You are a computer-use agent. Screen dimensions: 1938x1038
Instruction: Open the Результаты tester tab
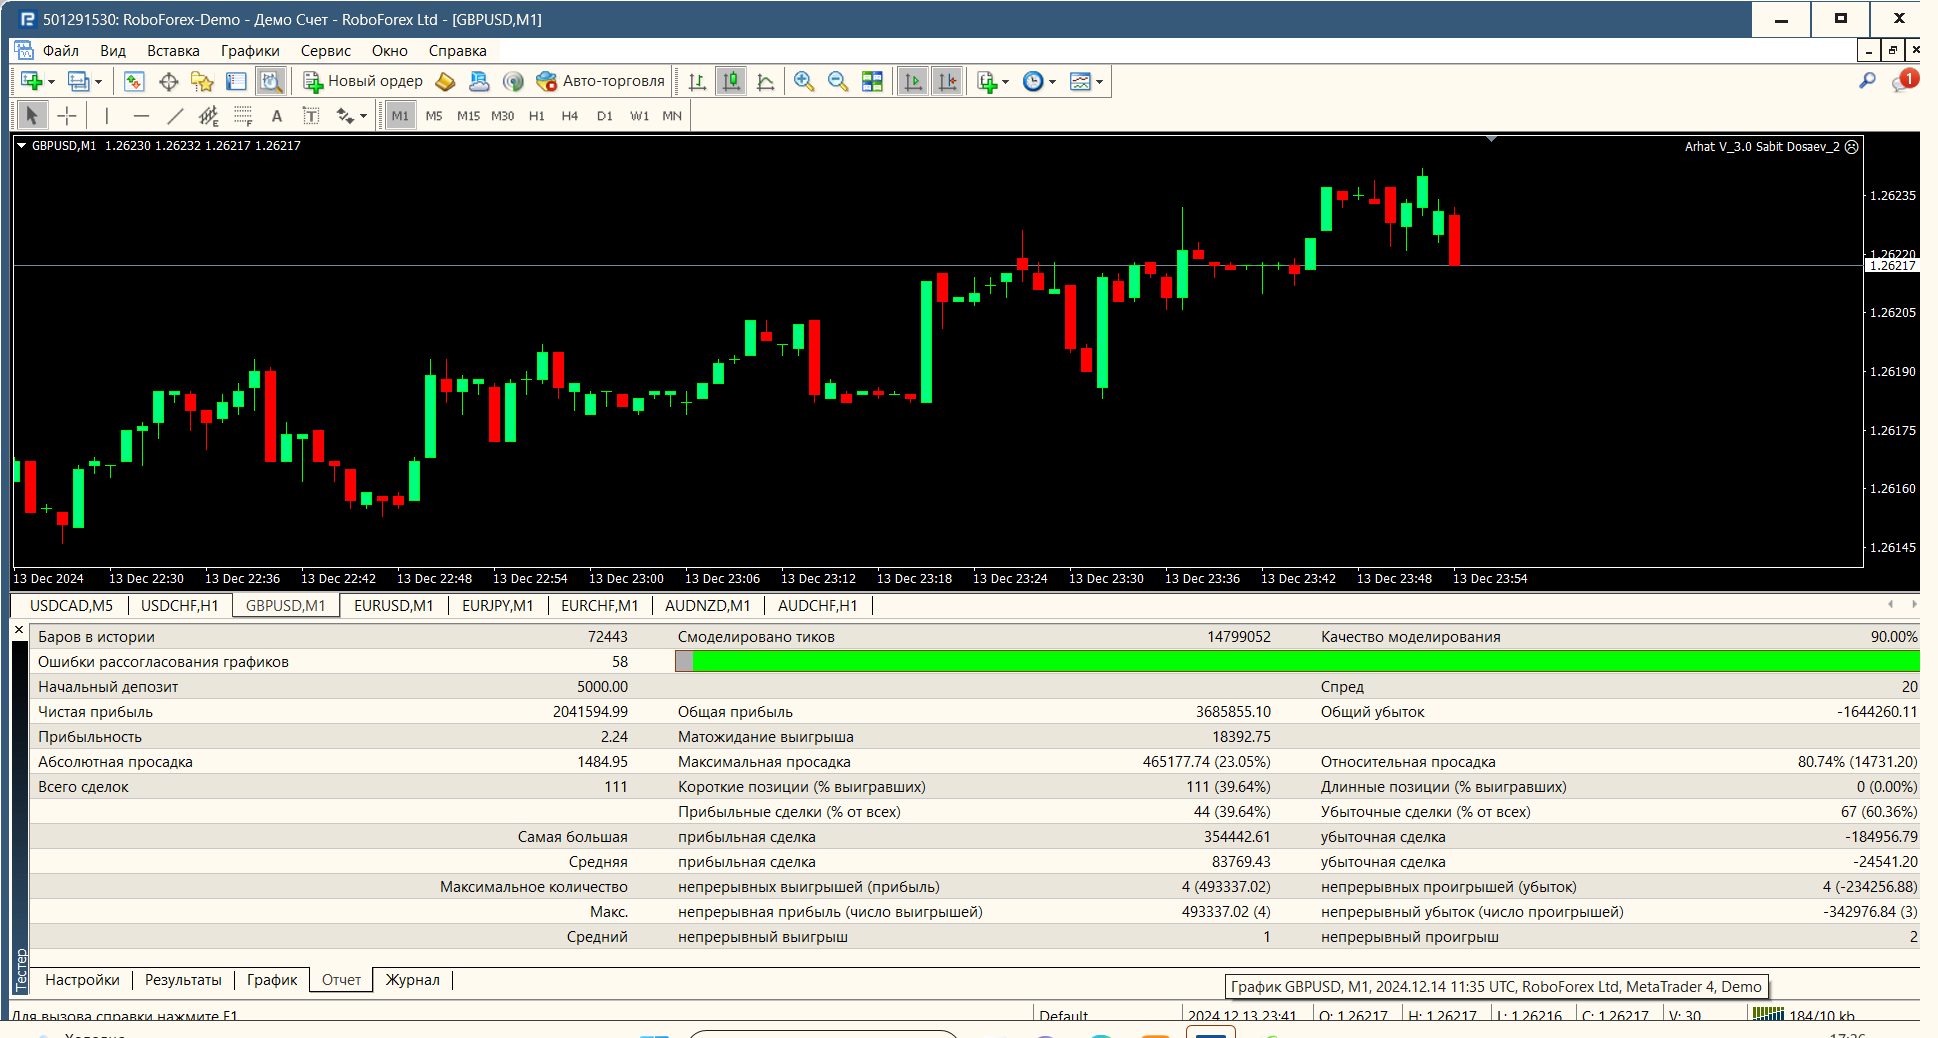[183, 980]
